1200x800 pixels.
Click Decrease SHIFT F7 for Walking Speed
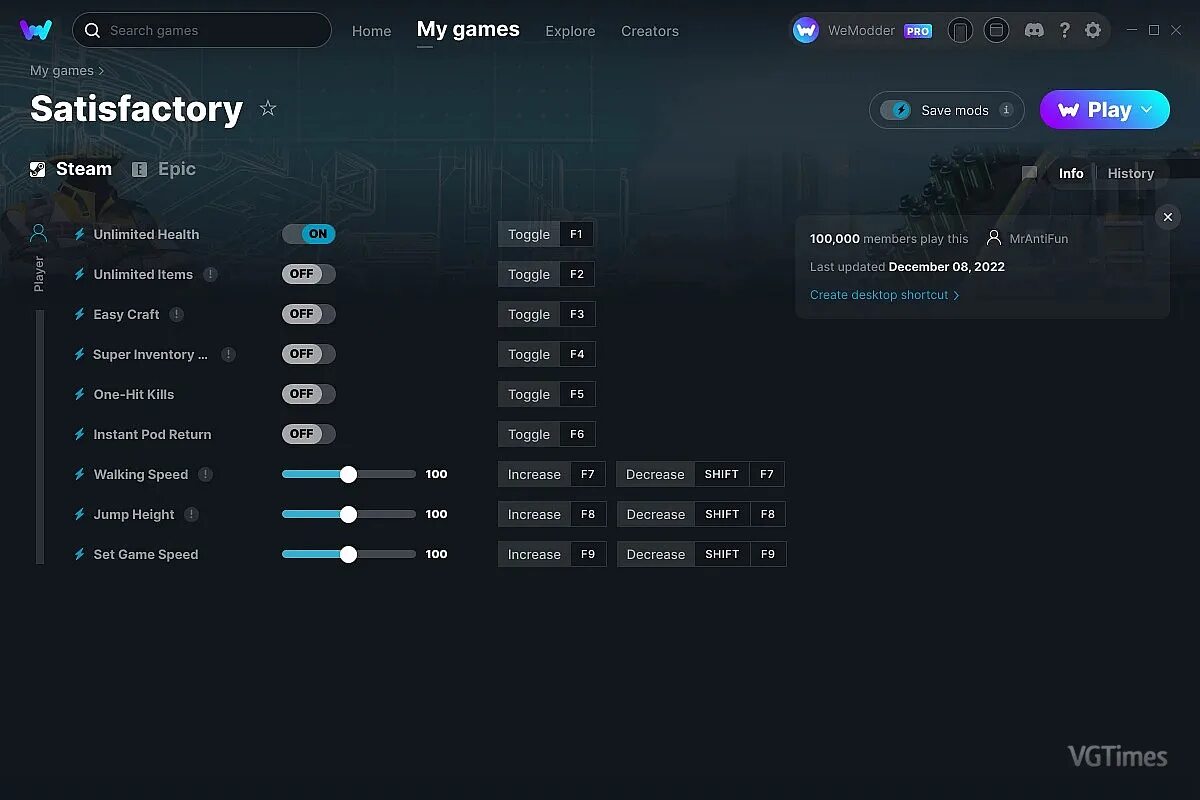700,474
